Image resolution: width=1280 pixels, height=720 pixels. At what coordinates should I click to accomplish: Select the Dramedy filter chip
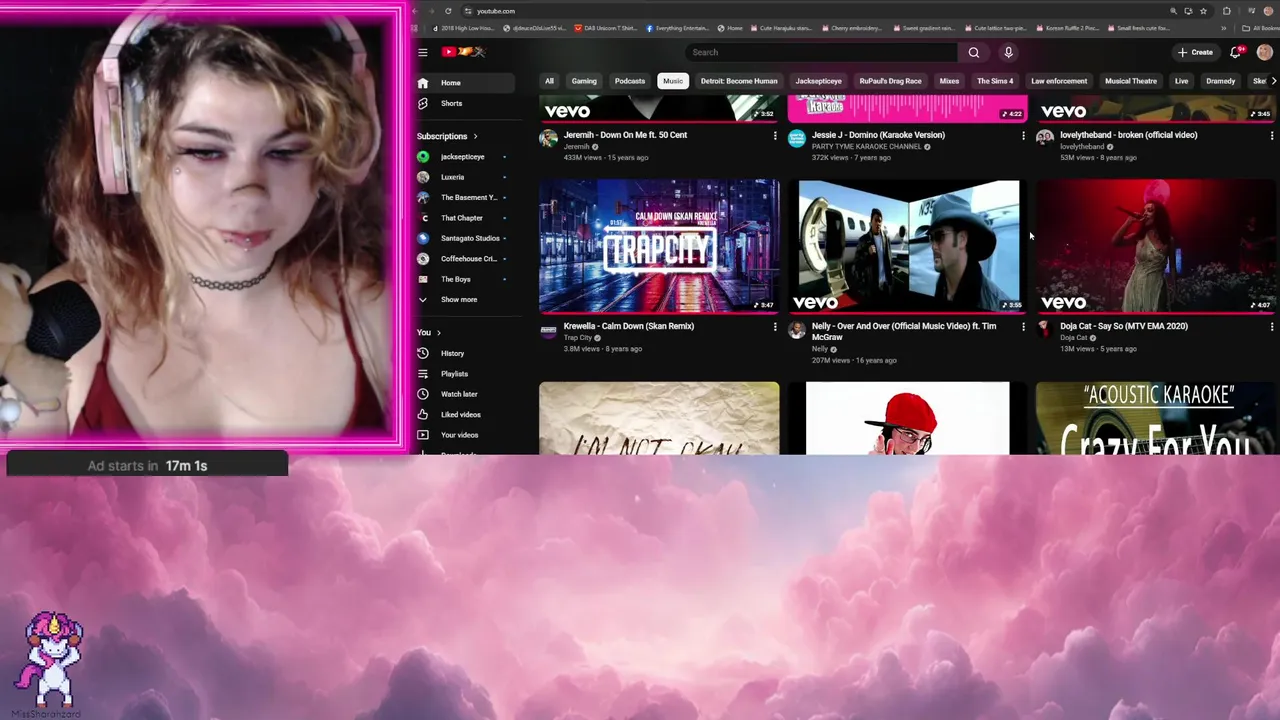(1220, 81)
